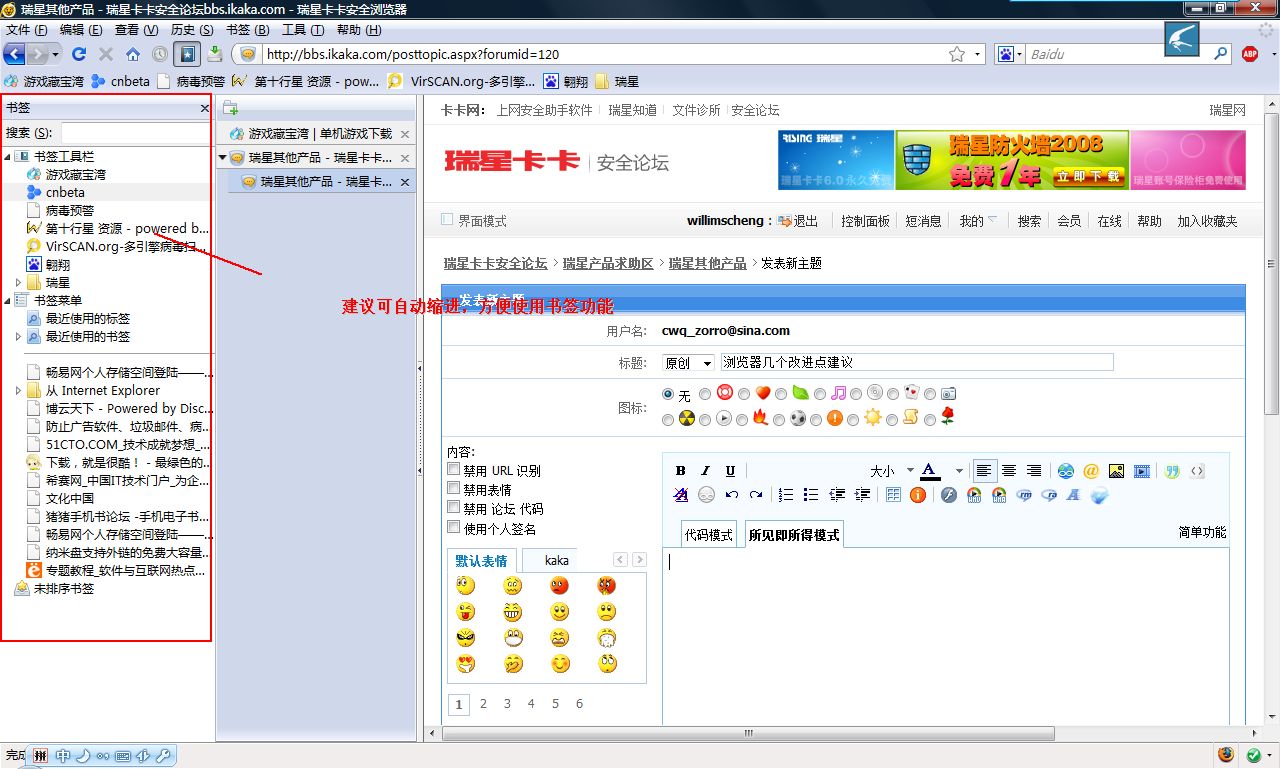Choose the rose post icon radio button
Image resolution: width=1280 pixels, height=769 pixels.
930,420
